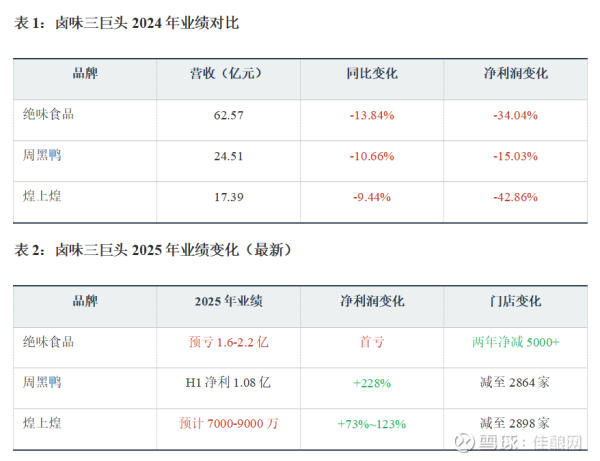Select the -42.86% net profit cell

(x=515, y=197)
